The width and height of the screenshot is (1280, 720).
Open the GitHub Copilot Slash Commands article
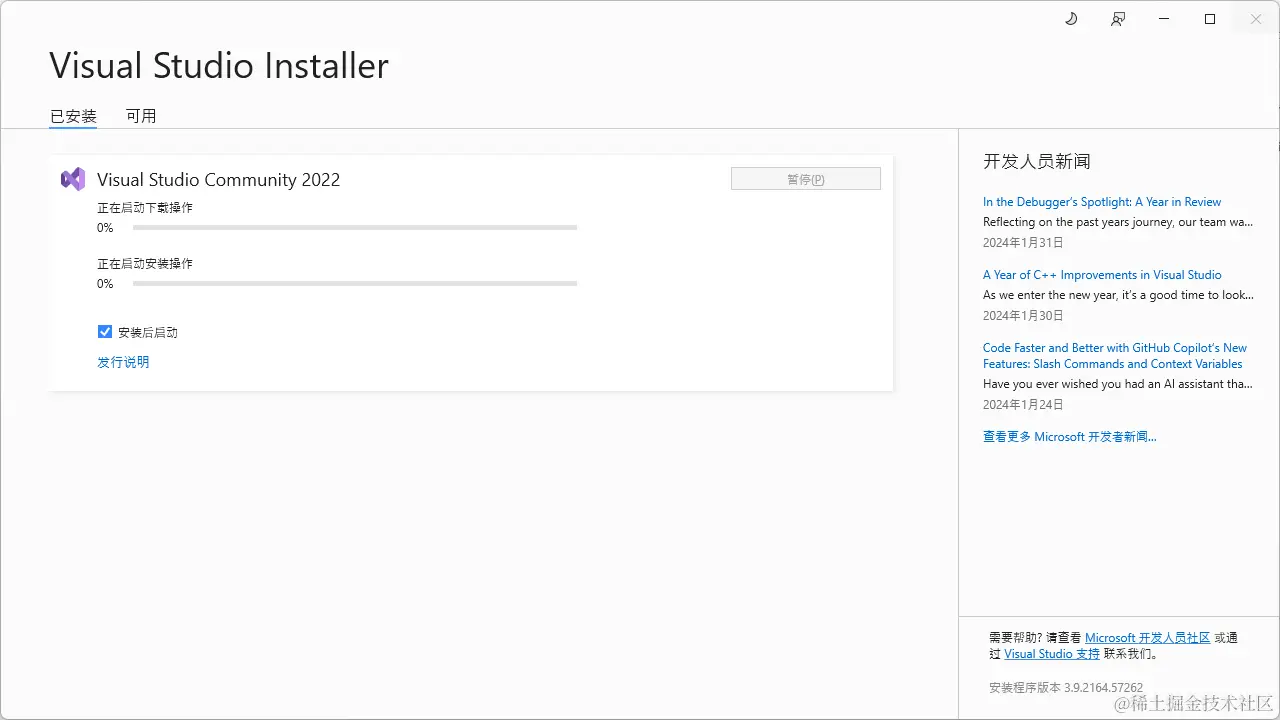click(x=1114, y=356)
